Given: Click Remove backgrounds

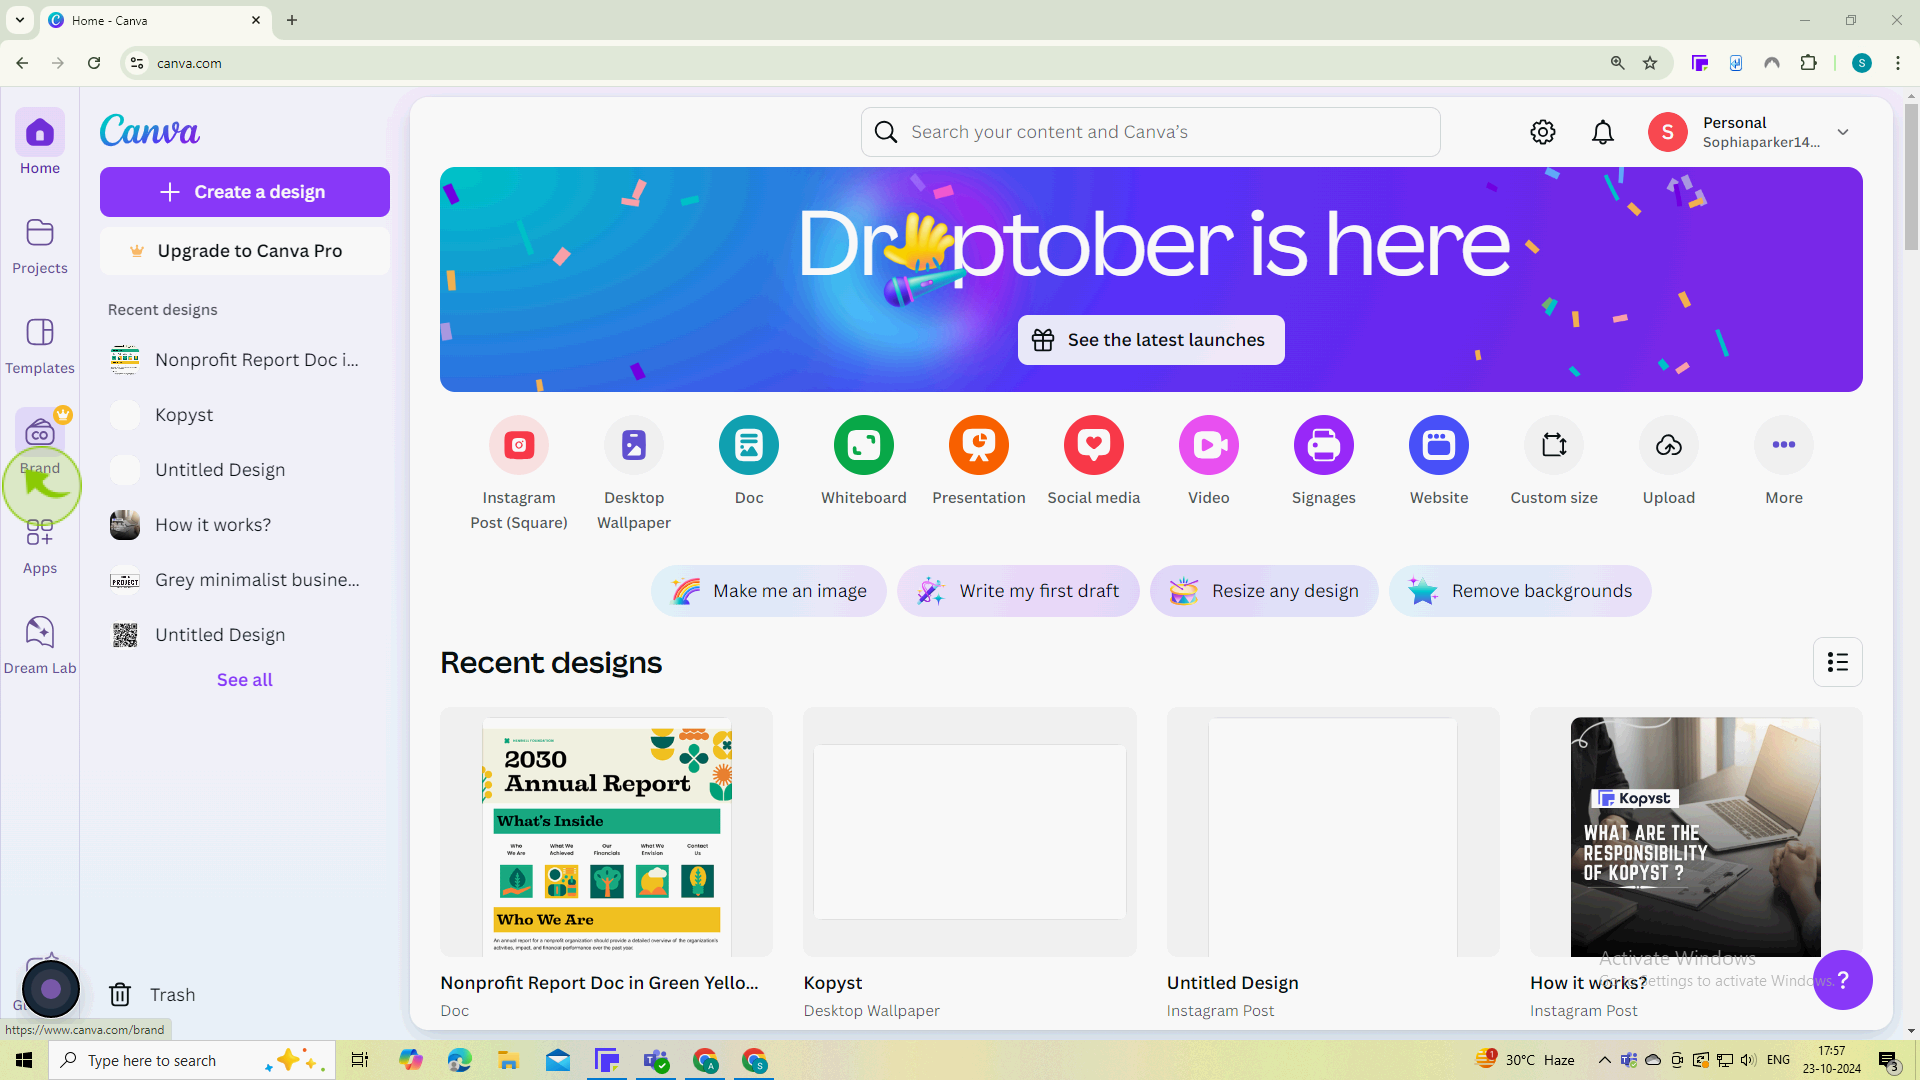Looking at the screenshot, I should coord(1520,591).
